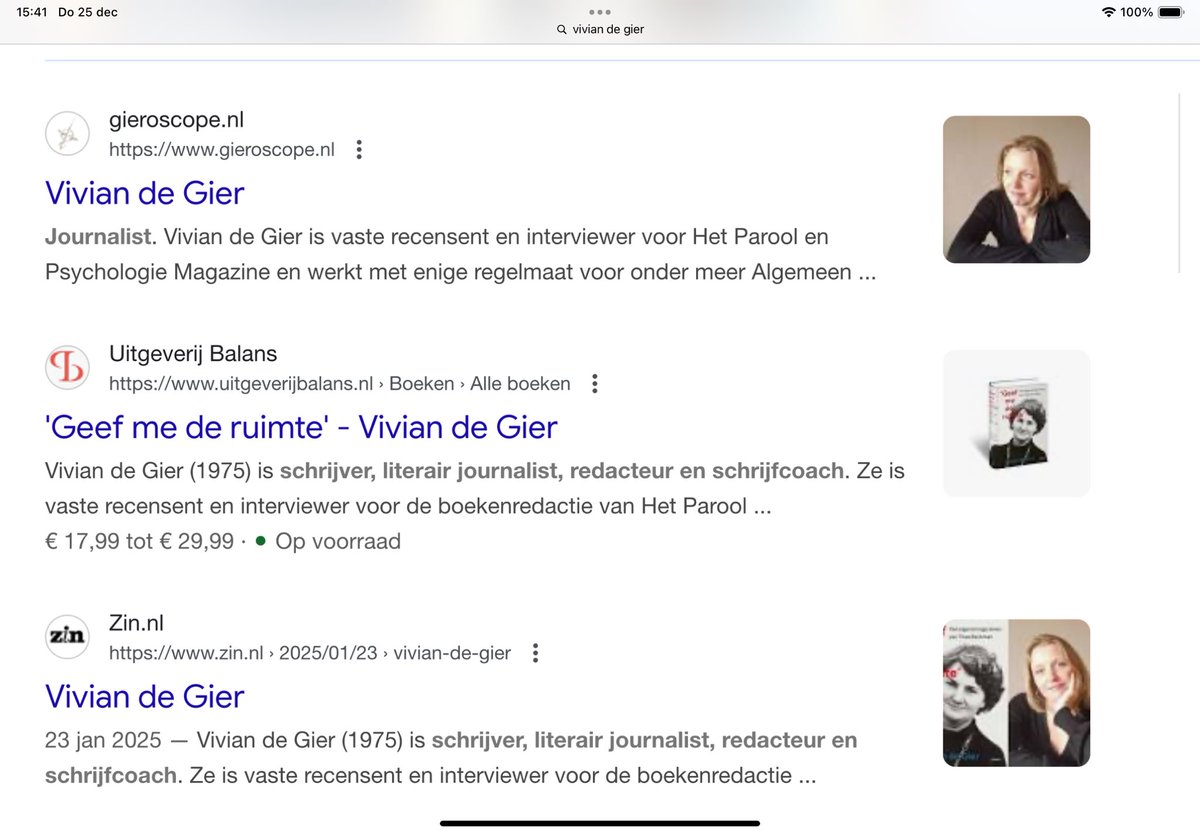Open more options for gieroscope.nl result
1200x834 pixels.
coord(359,150)
